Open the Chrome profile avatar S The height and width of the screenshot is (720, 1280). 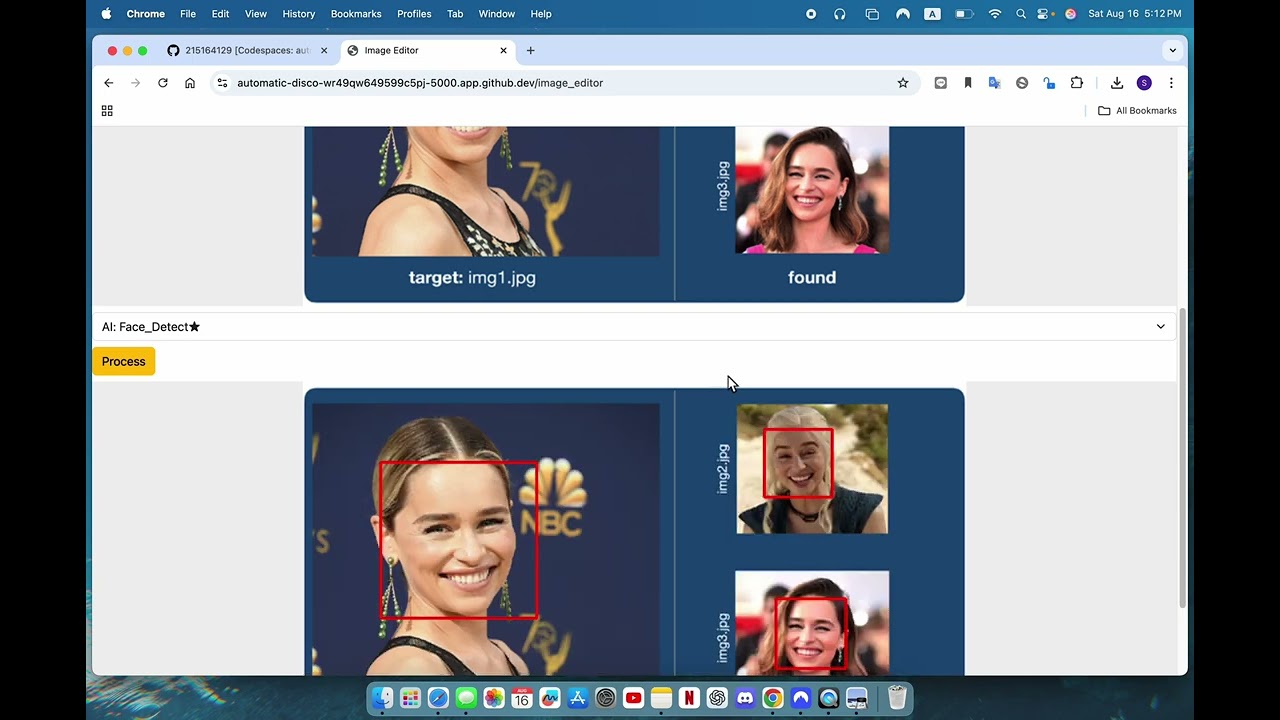point(1144,83)
